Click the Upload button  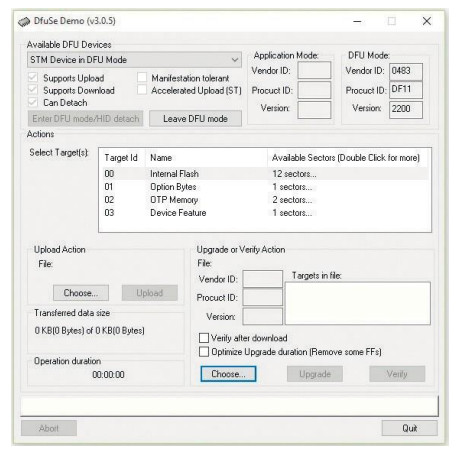coord(150,293)
